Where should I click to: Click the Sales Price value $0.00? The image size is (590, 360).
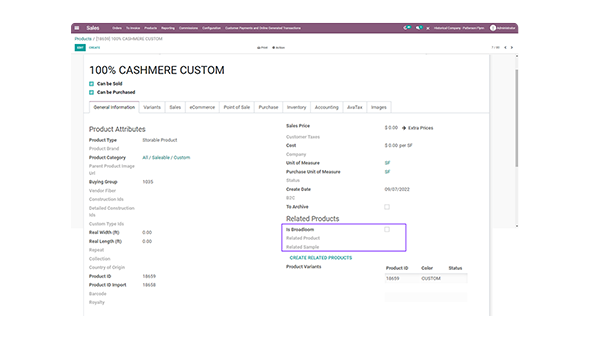pos(391,128)
